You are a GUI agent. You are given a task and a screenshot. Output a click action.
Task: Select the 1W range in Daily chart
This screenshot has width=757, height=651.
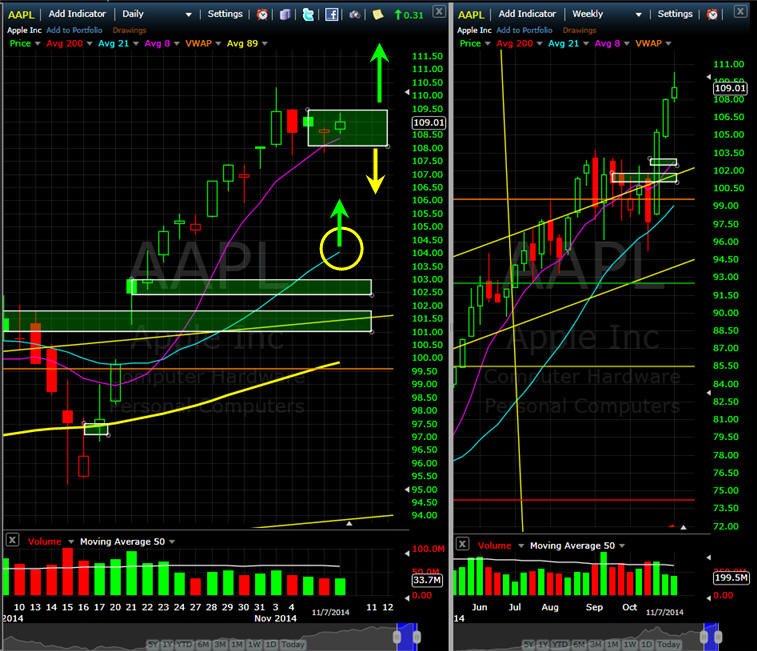254,644
